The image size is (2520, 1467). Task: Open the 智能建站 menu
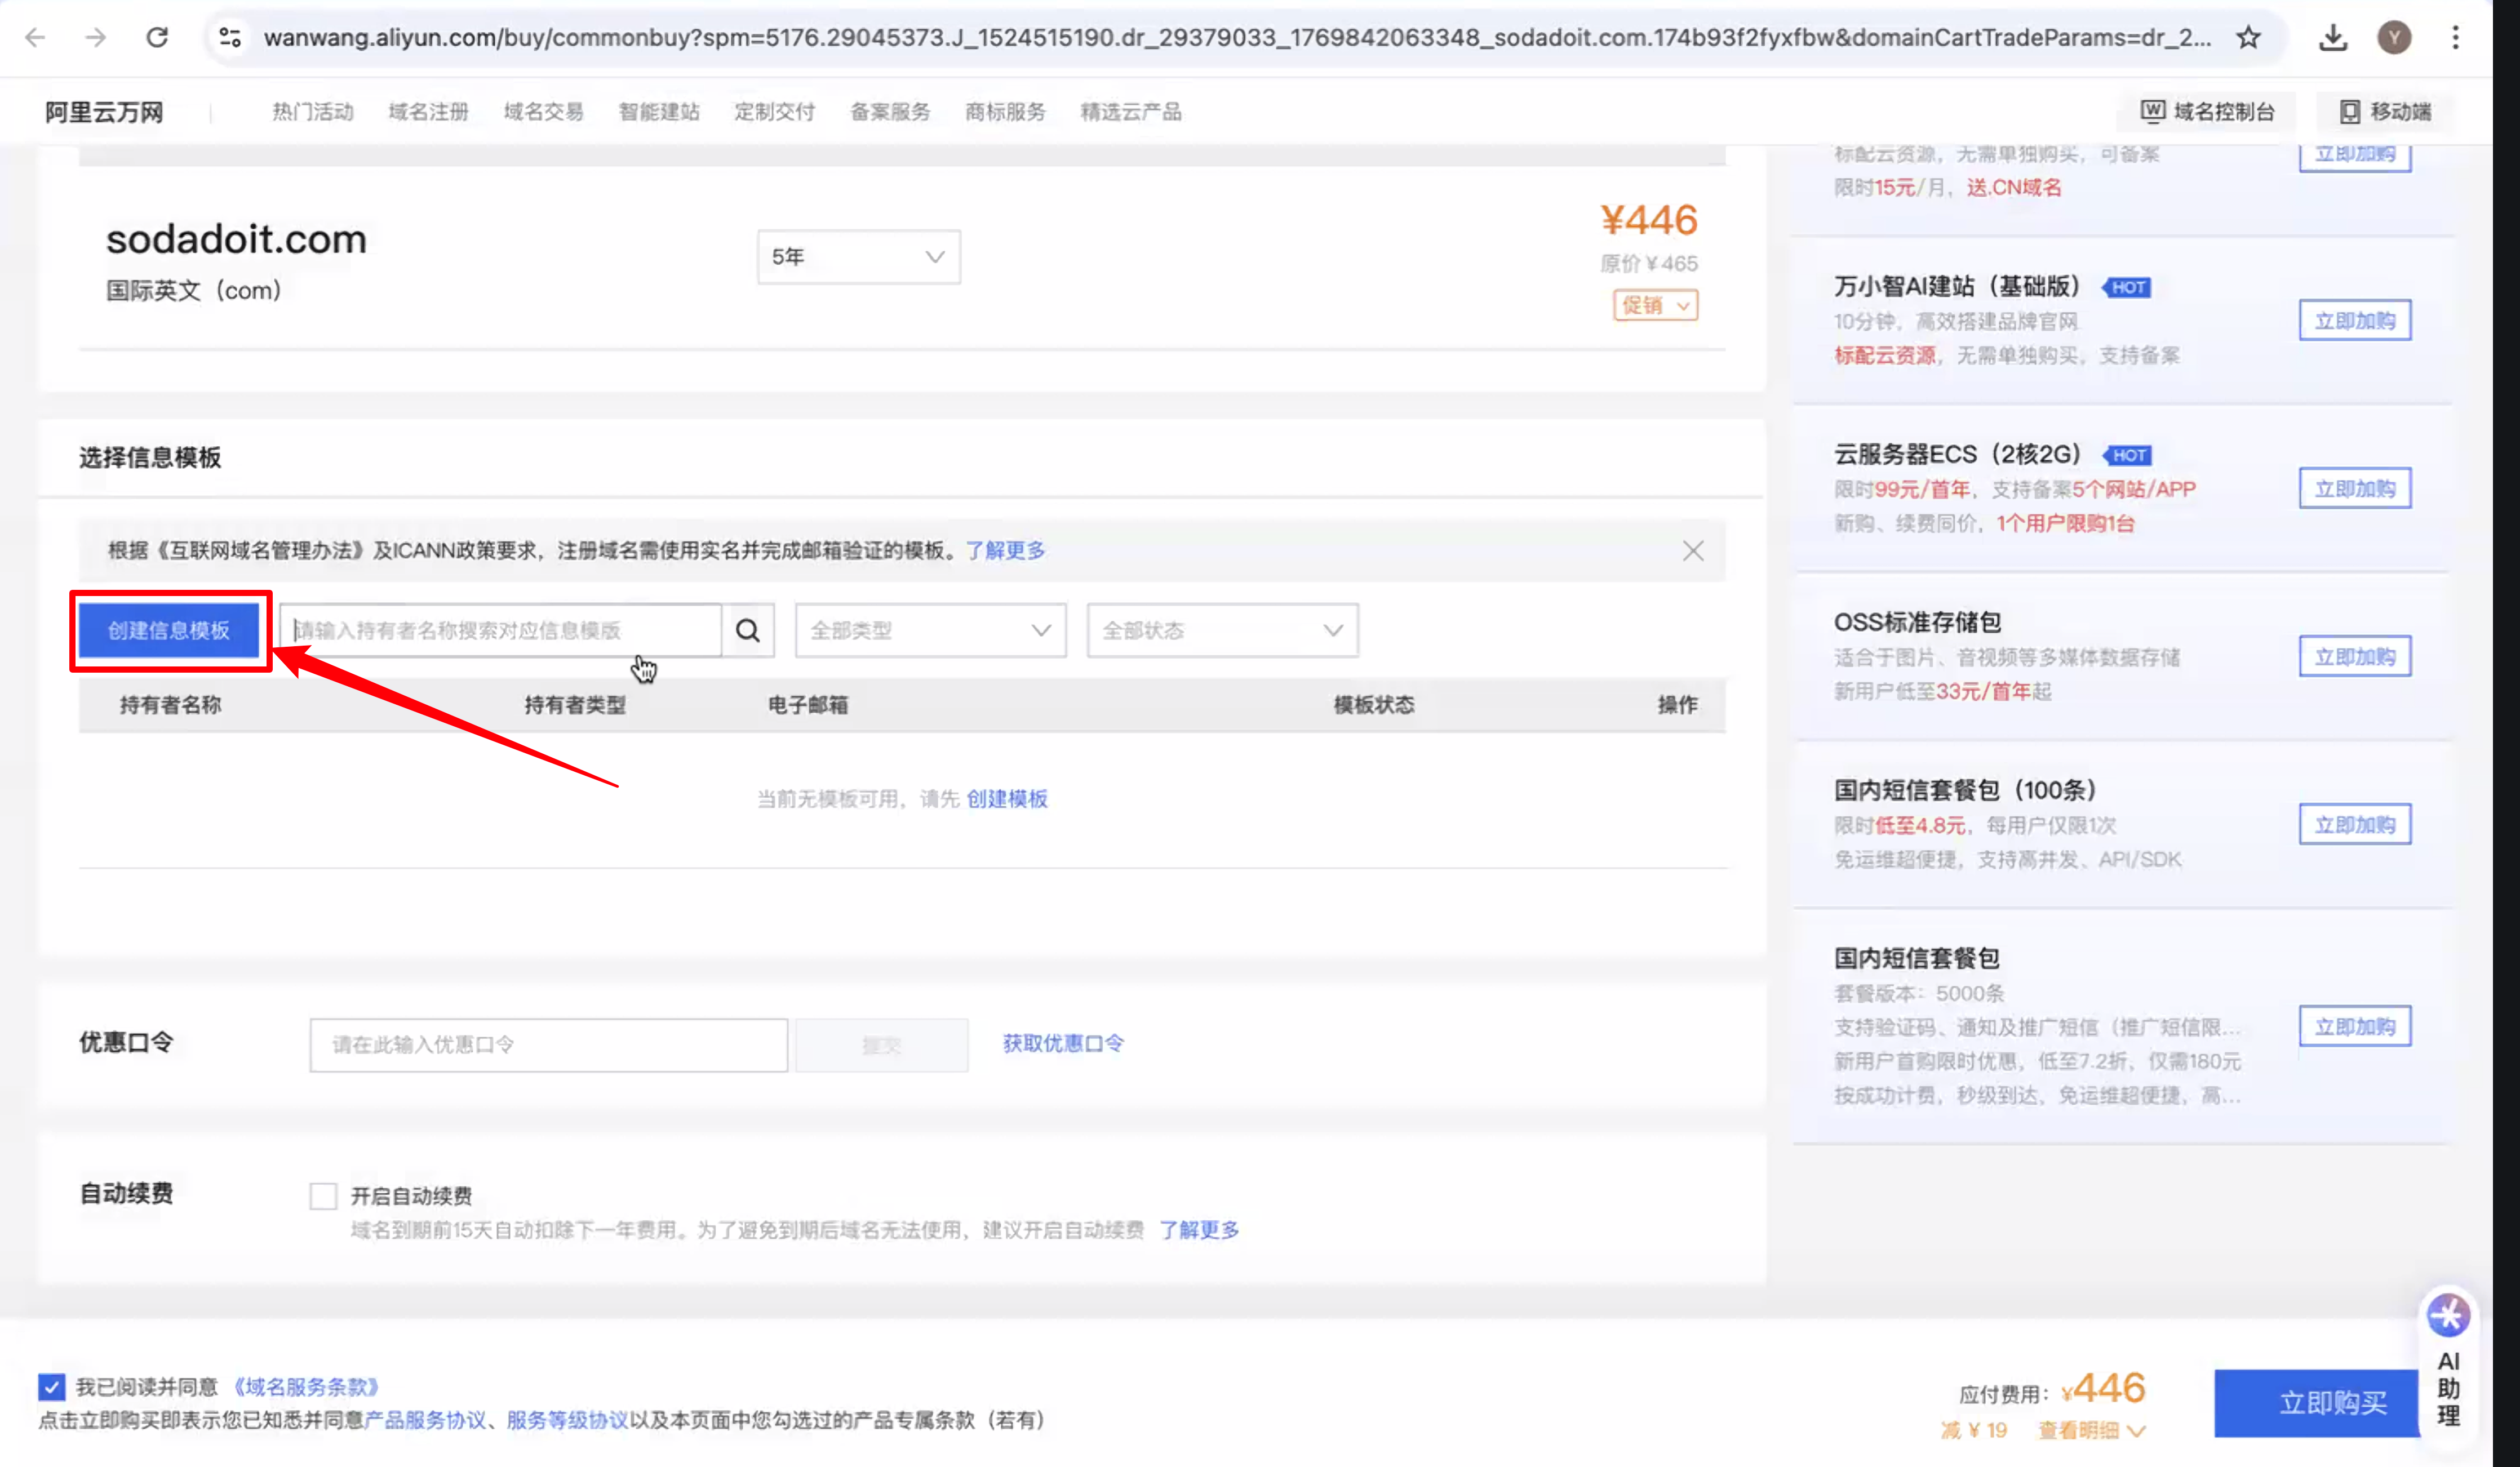[659, 112]
